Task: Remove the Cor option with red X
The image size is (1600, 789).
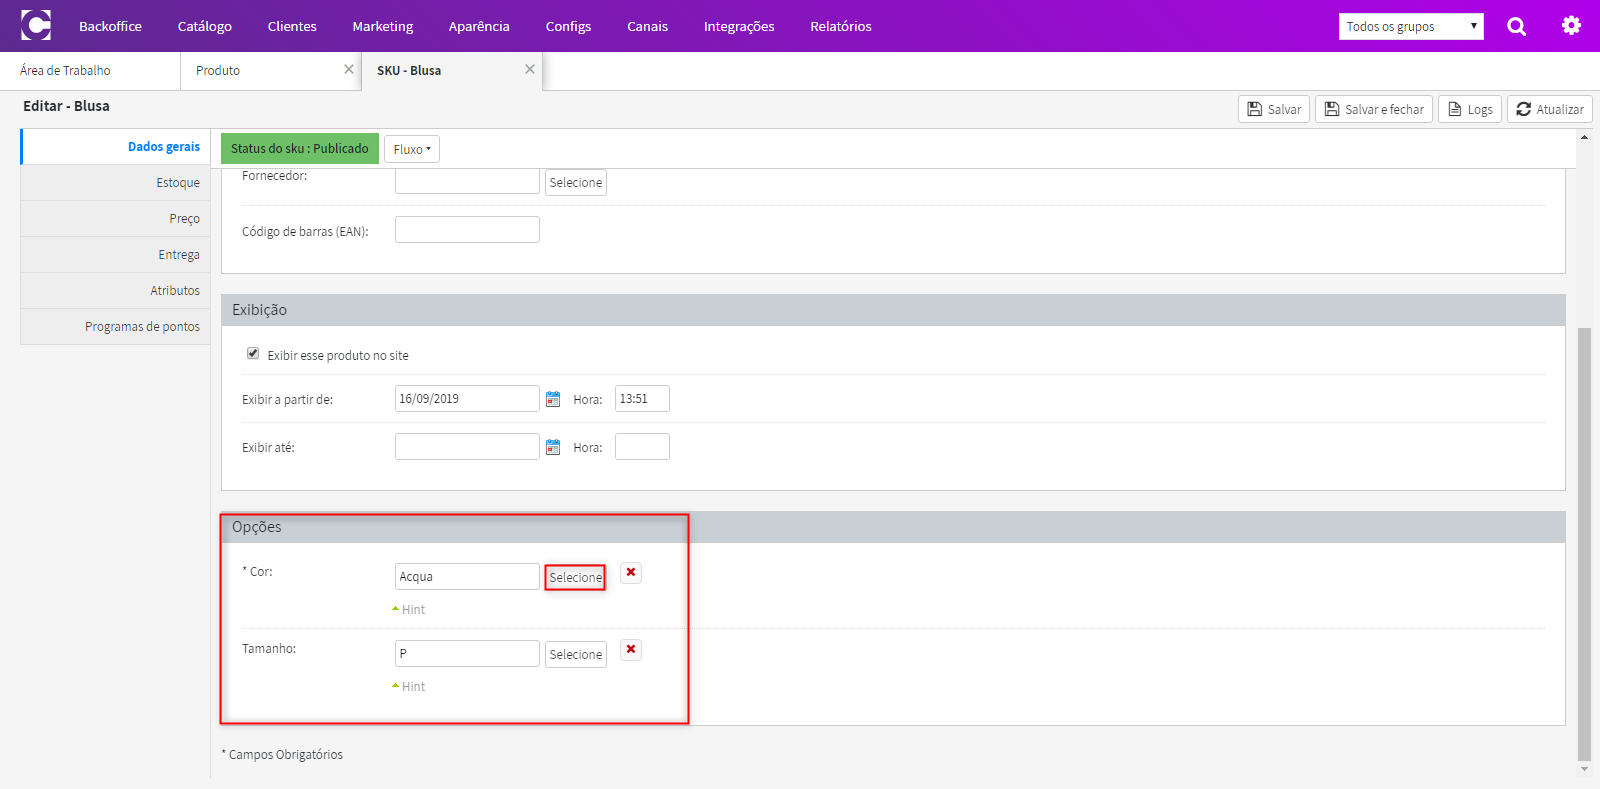Action: [631, 573]
